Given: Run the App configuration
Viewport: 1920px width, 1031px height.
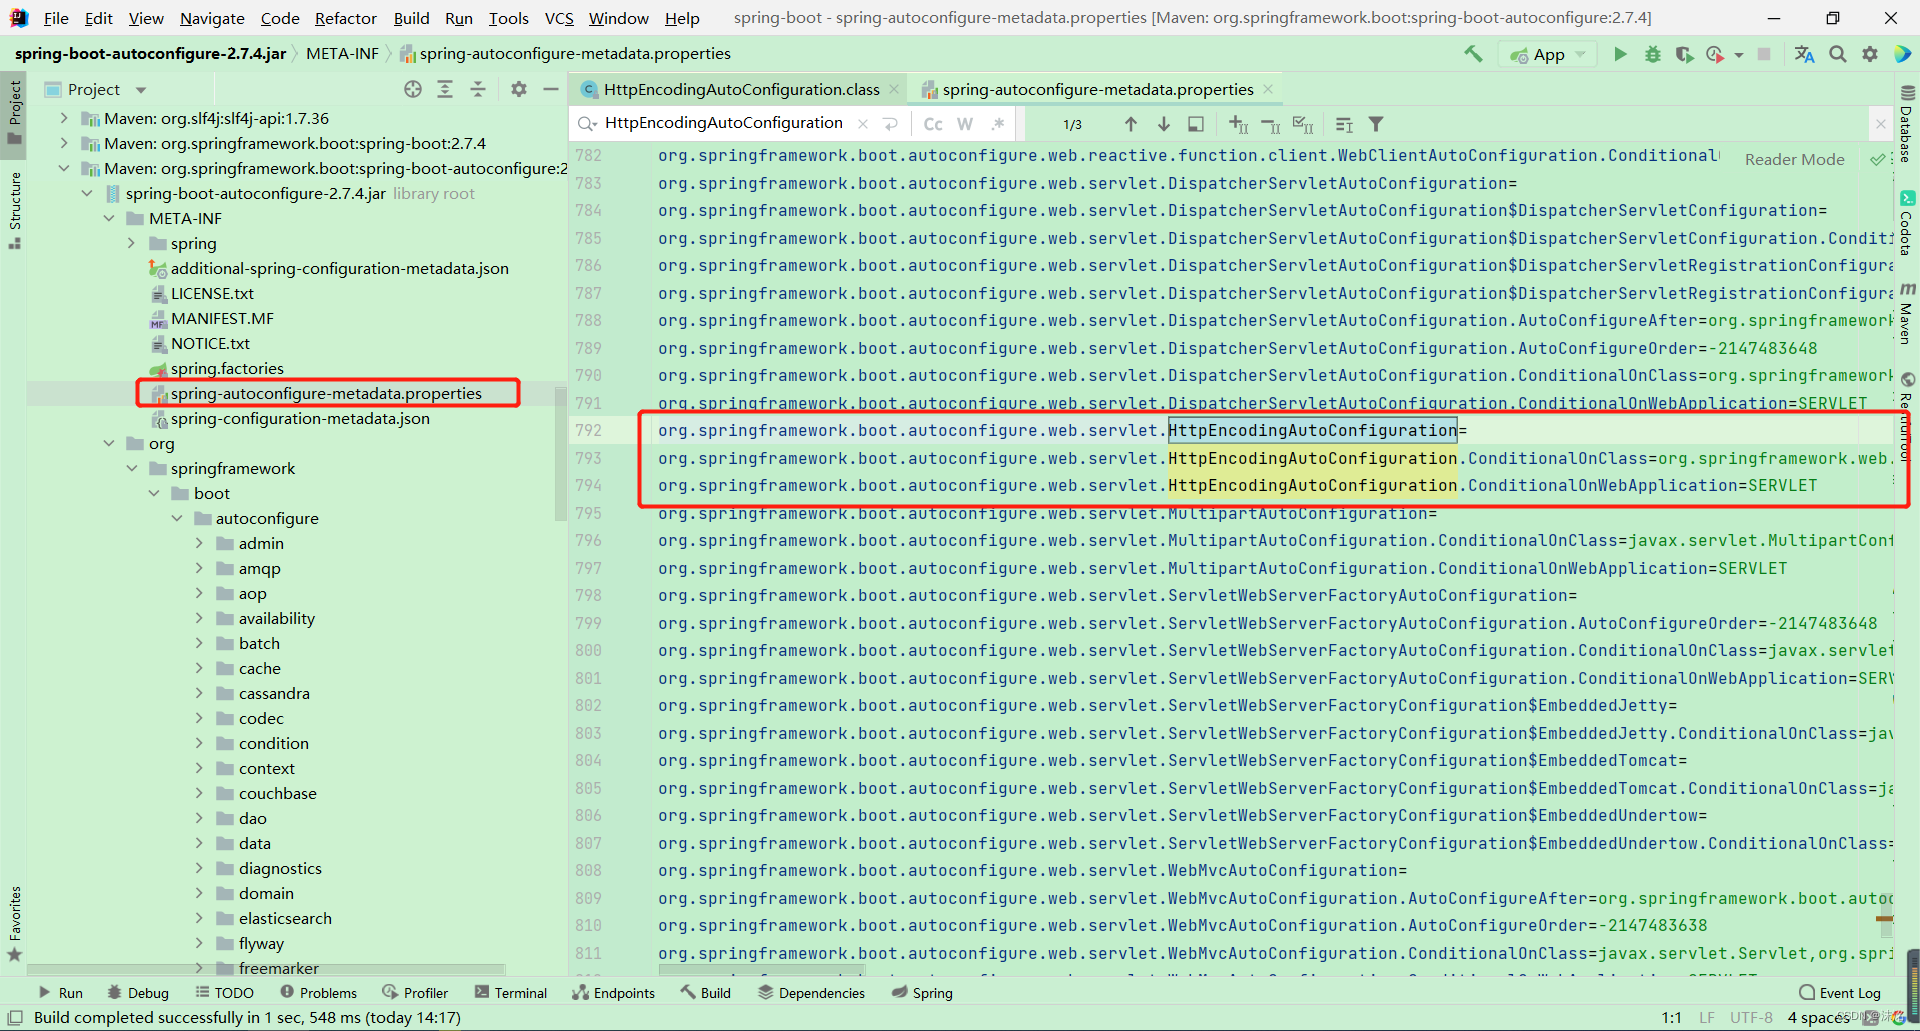Looking at the screenshot, I should pyautogui.click(x=1619, y=54).
